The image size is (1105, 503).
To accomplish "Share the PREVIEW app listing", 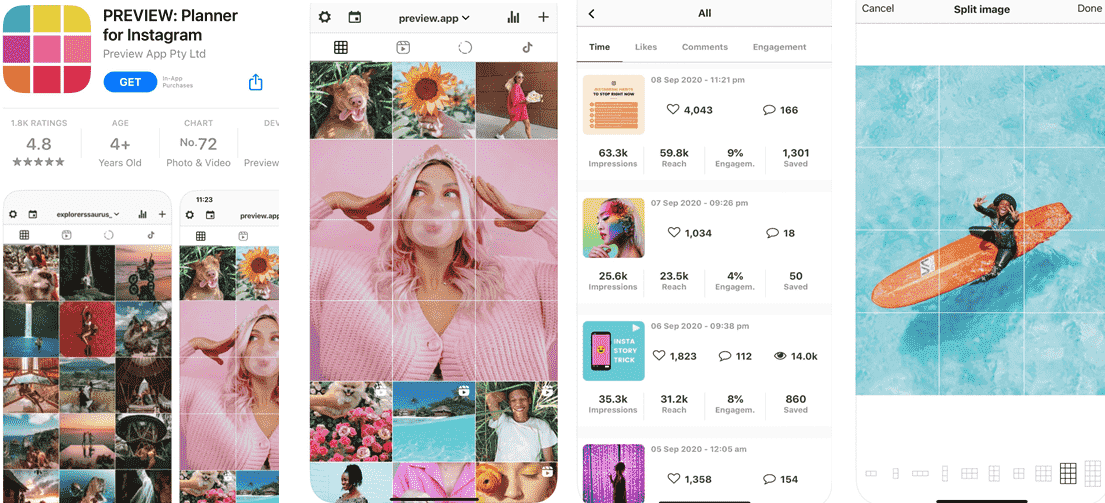I will tap(256, 82).
